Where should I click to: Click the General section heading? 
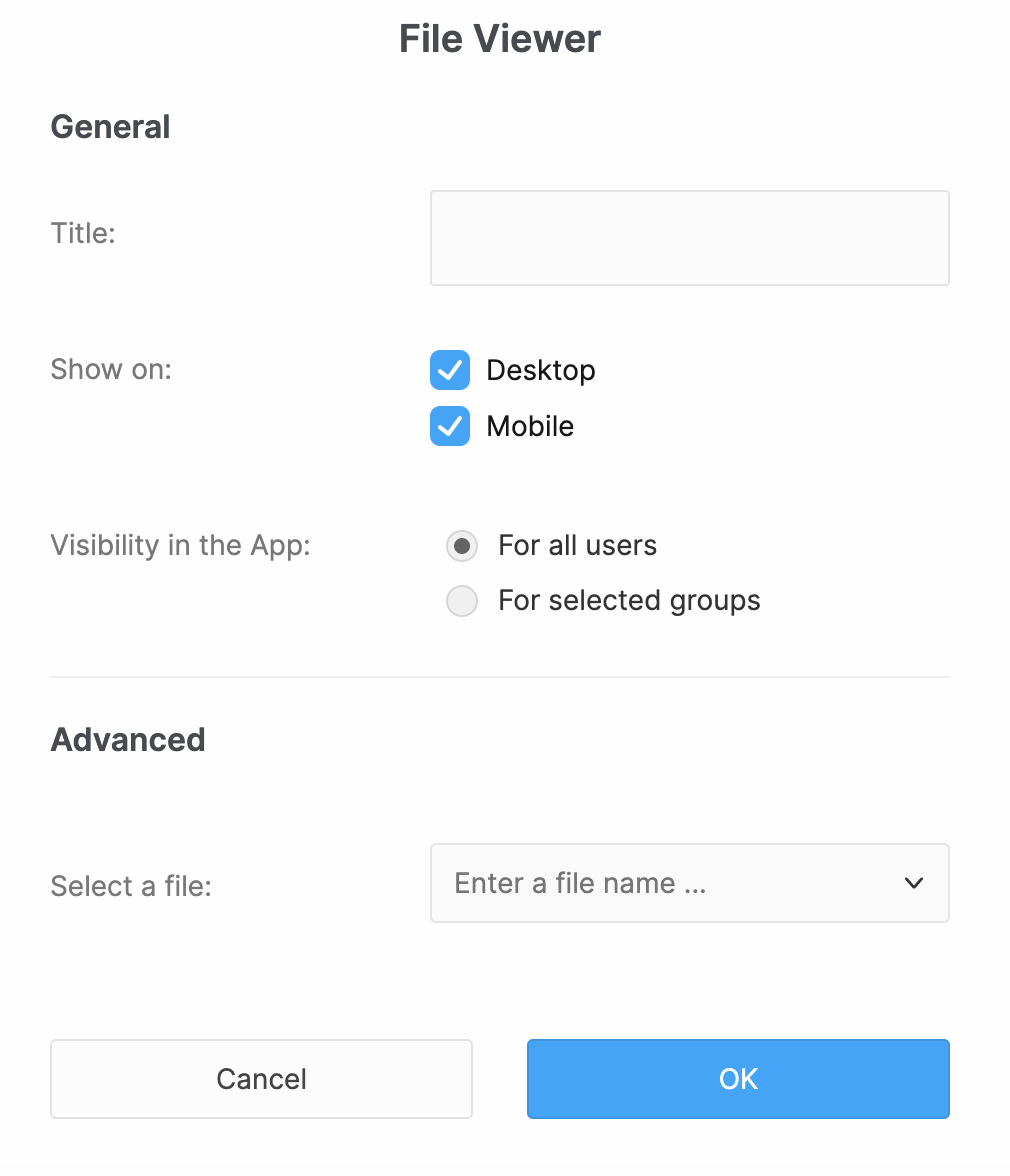[110, 127]
